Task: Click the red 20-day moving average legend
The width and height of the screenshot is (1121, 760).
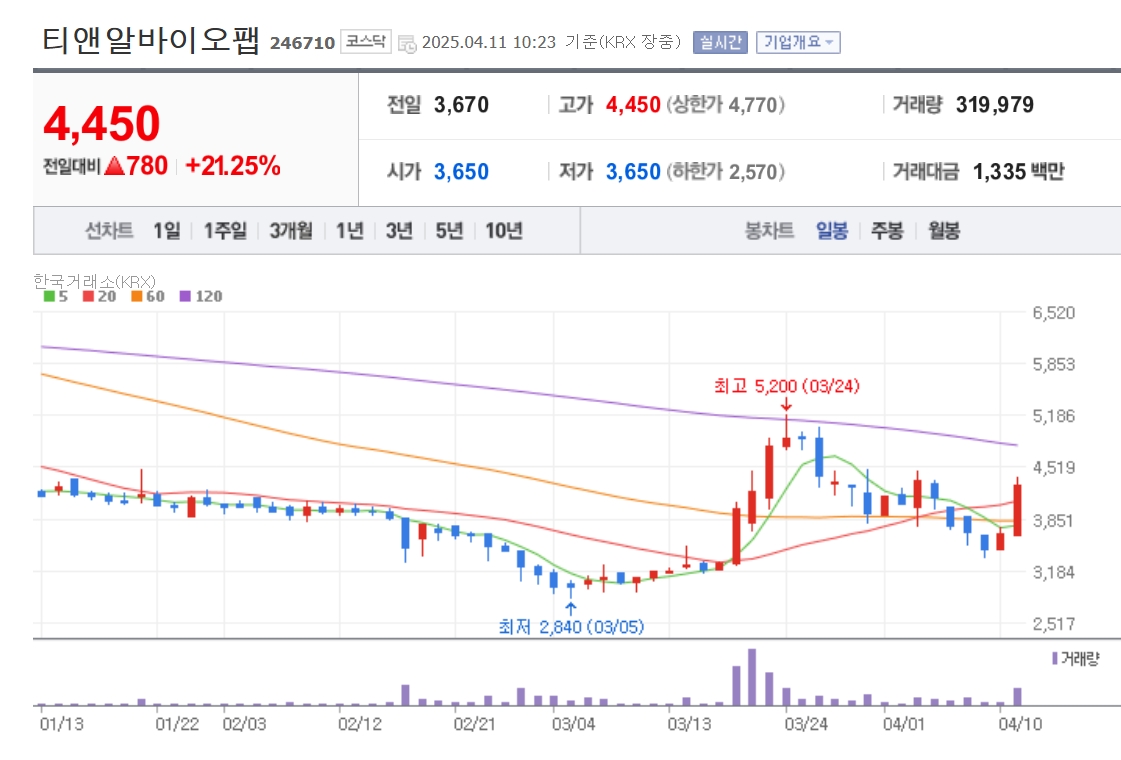Action: [x=99, y=296]
